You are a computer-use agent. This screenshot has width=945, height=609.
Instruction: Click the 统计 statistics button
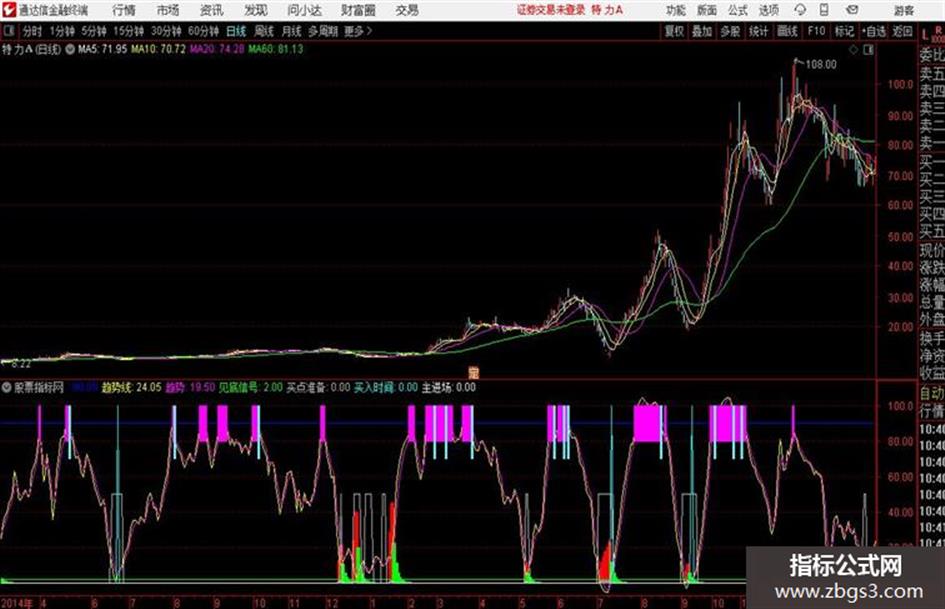758,31
